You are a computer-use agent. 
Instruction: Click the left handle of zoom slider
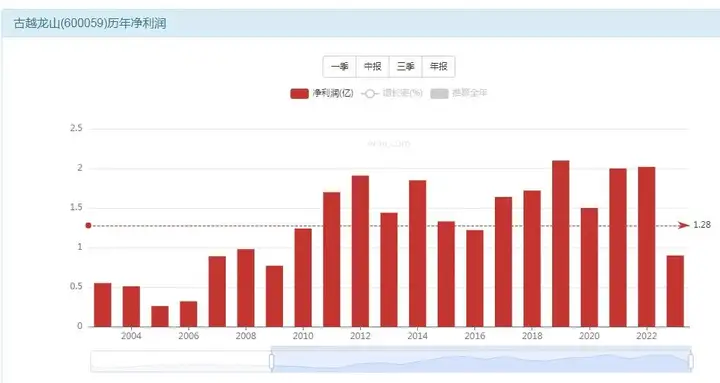click(x=271, y=361)
